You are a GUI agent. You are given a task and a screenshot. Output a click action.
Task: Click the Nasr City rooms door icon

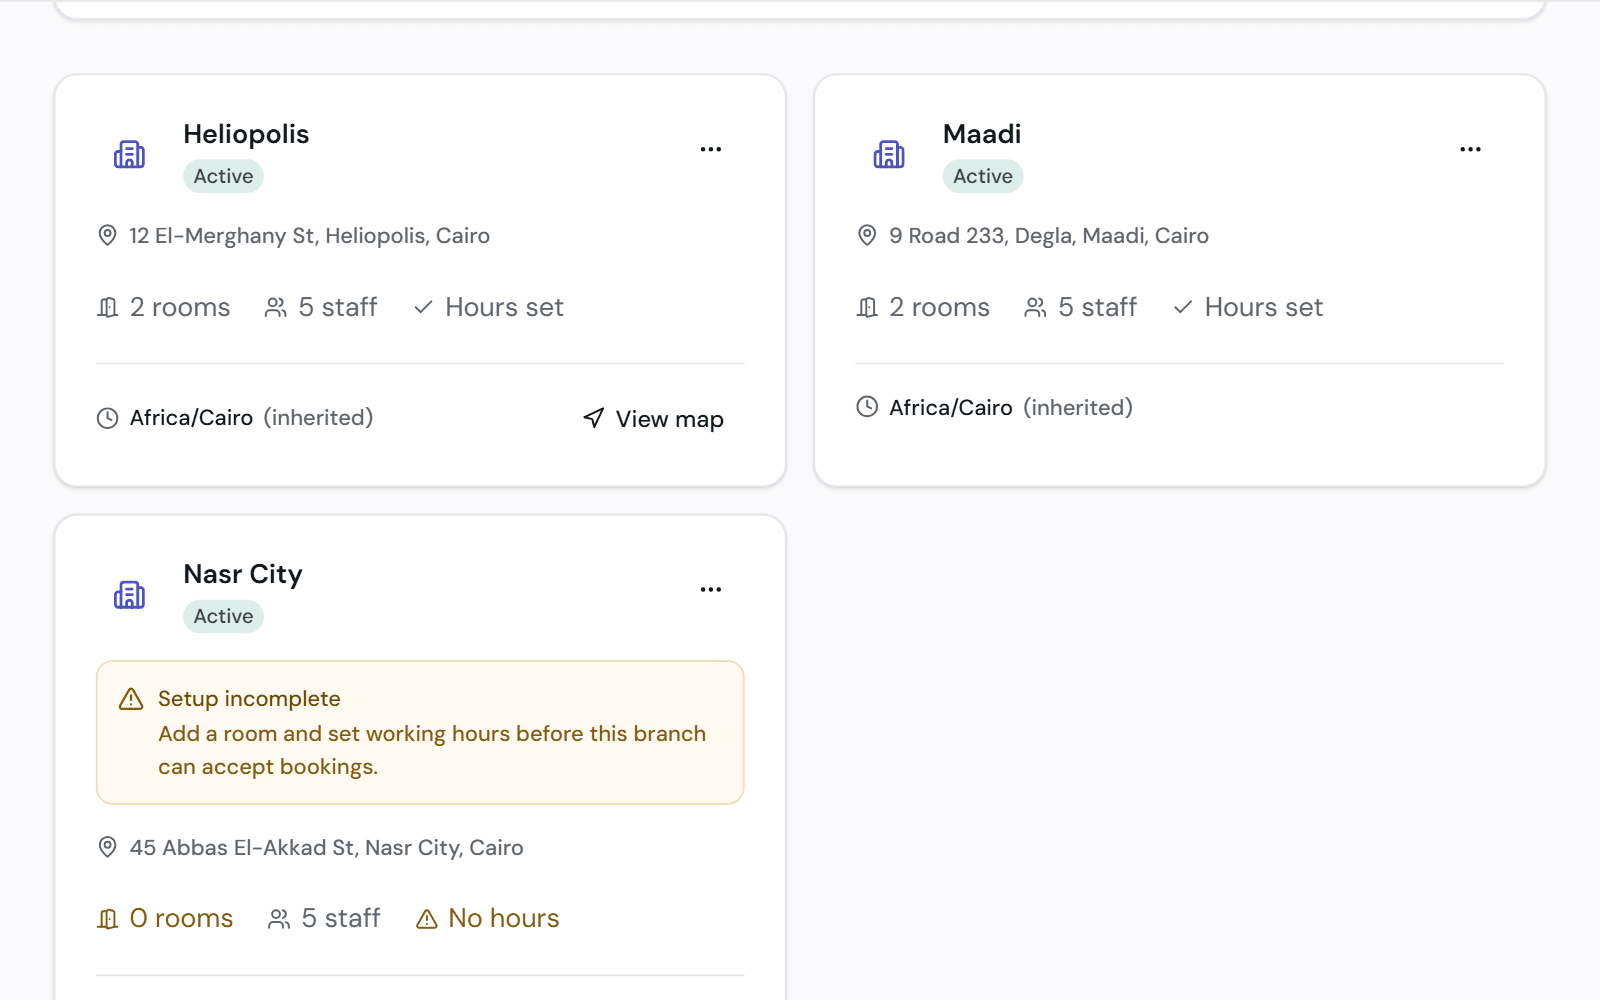pos(107,918)
